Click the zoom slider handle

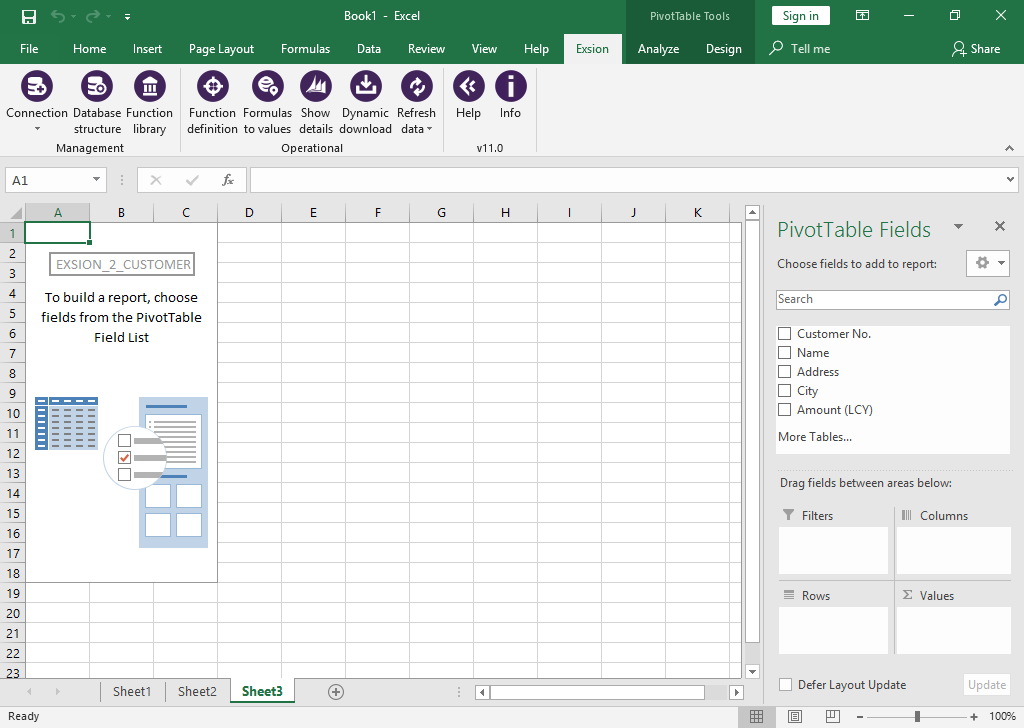point(918,717)
